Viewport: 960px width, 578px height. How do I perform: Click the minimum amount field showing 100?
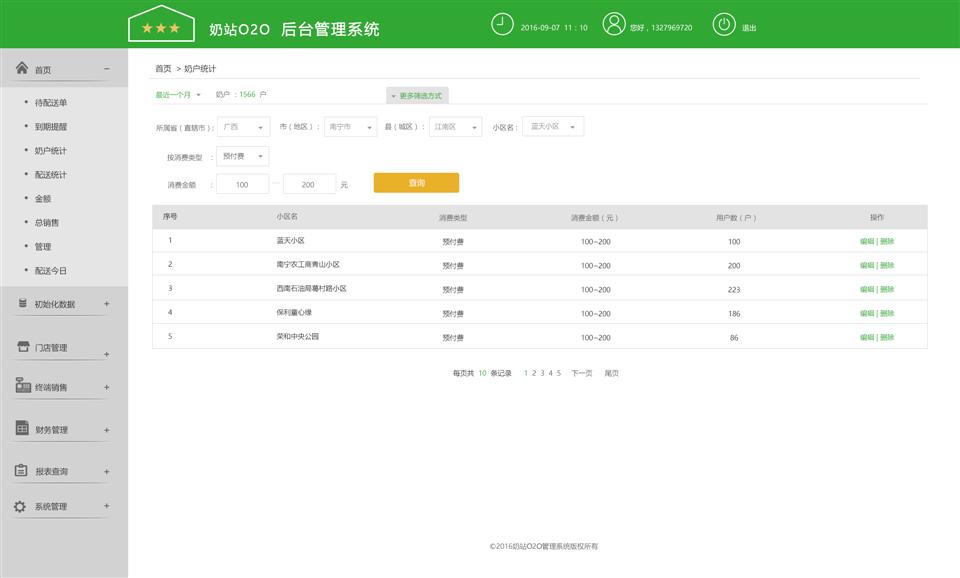click(x=242, y=184)
